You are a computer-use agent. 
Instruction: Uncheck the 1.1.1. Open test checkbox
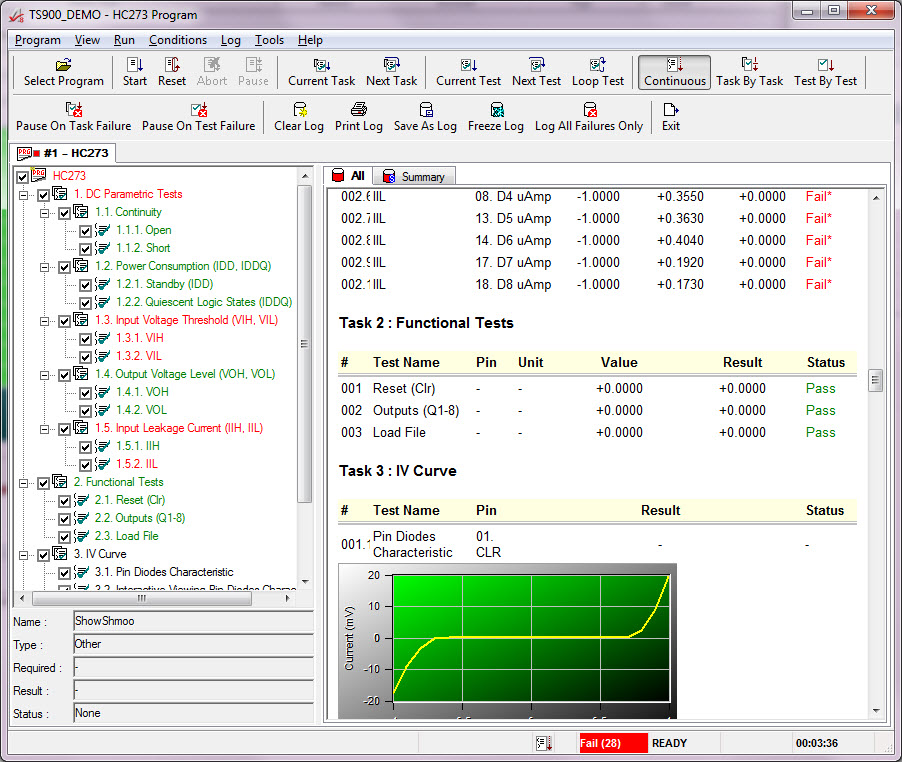85,230
